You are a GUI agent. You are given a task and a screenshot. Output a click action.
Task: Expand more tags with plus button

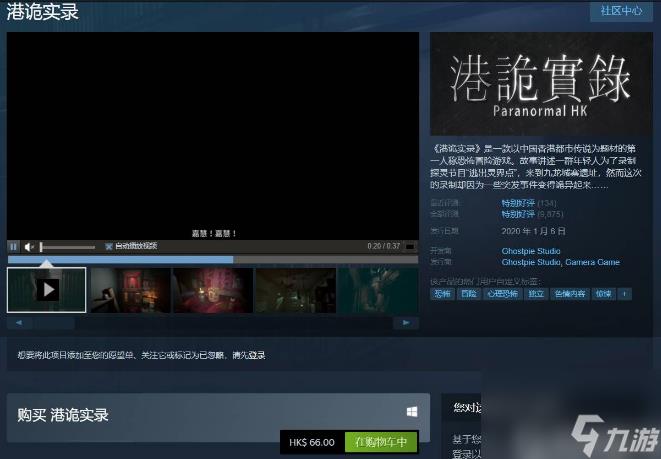(624, 294)
